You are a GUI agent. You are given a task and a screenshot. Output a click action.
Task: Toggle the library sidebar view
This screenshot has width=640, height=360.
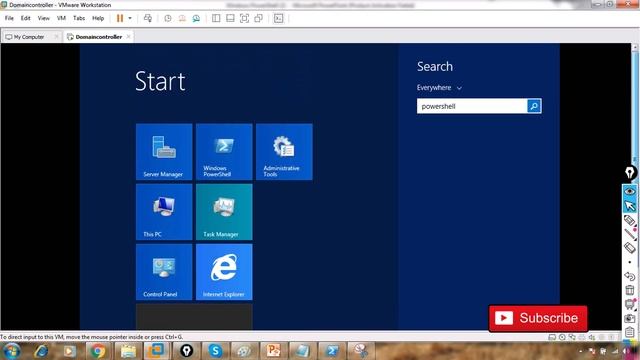(216, 18)
